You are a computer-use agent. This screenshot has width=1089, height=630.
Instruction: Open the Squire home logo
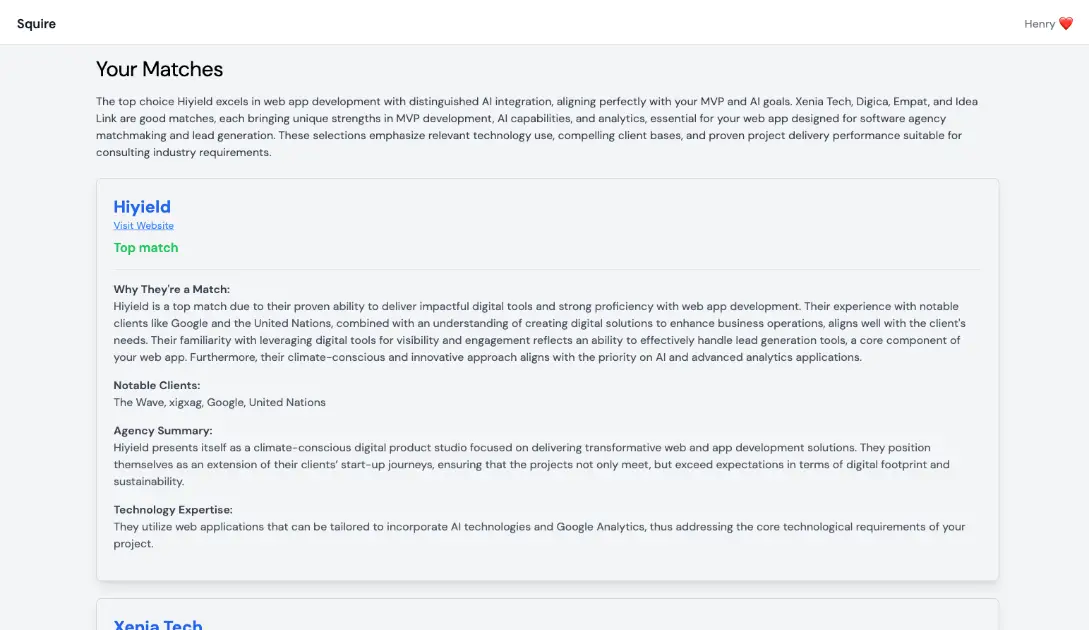(36, 24)
